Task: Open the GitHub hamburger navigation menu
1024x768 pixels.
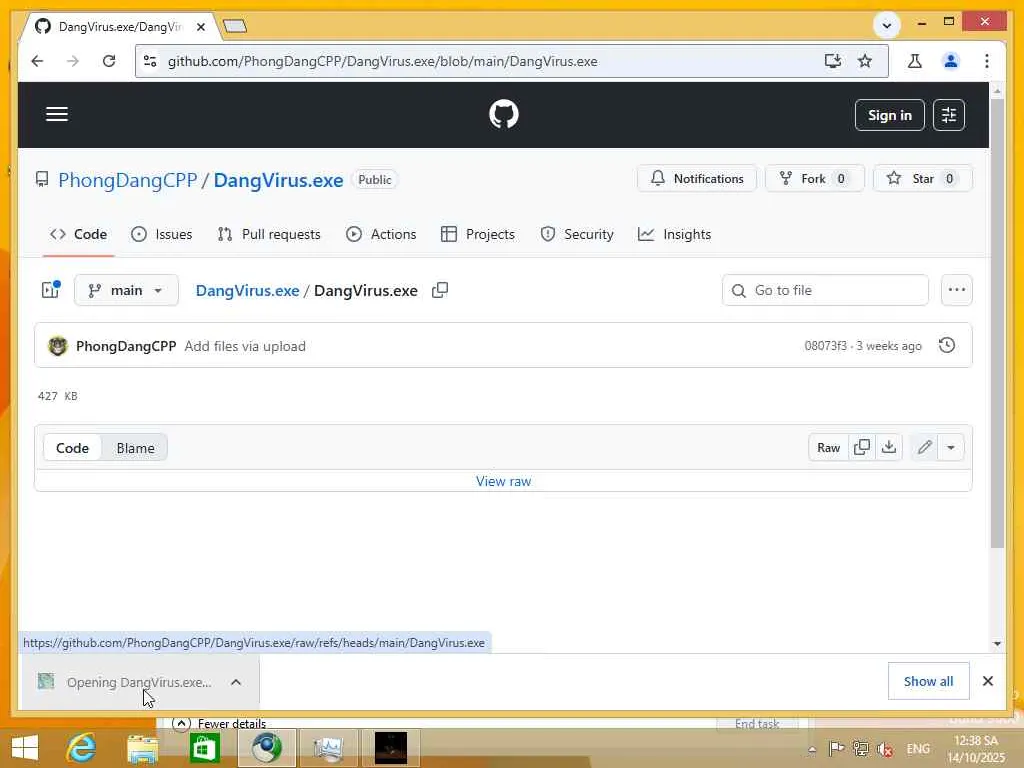Action: [57, 114]
